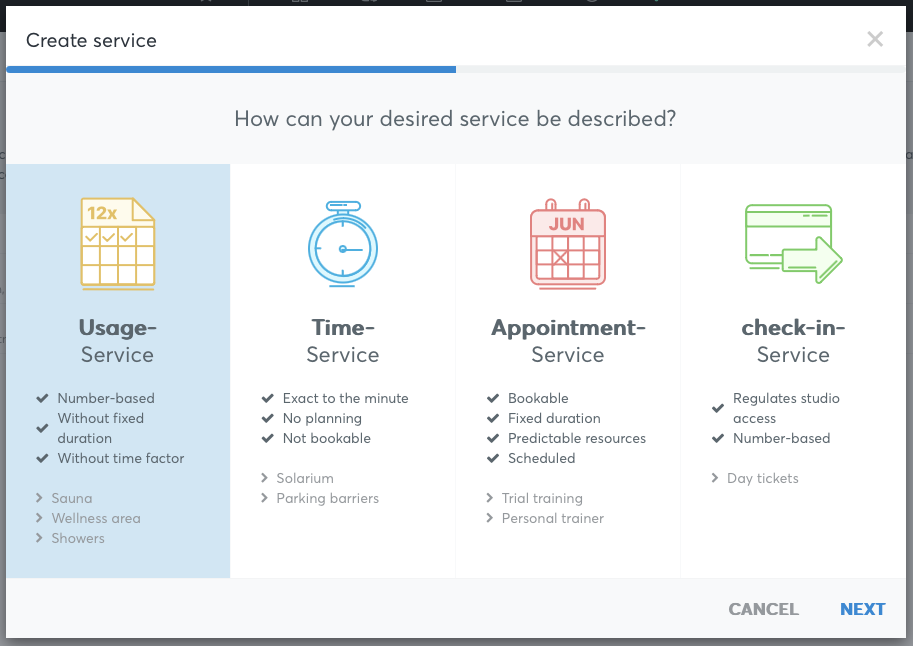The image size is (913, 646).
Task: Click the 'Regulates studio access' text
Action: [786, 408]
